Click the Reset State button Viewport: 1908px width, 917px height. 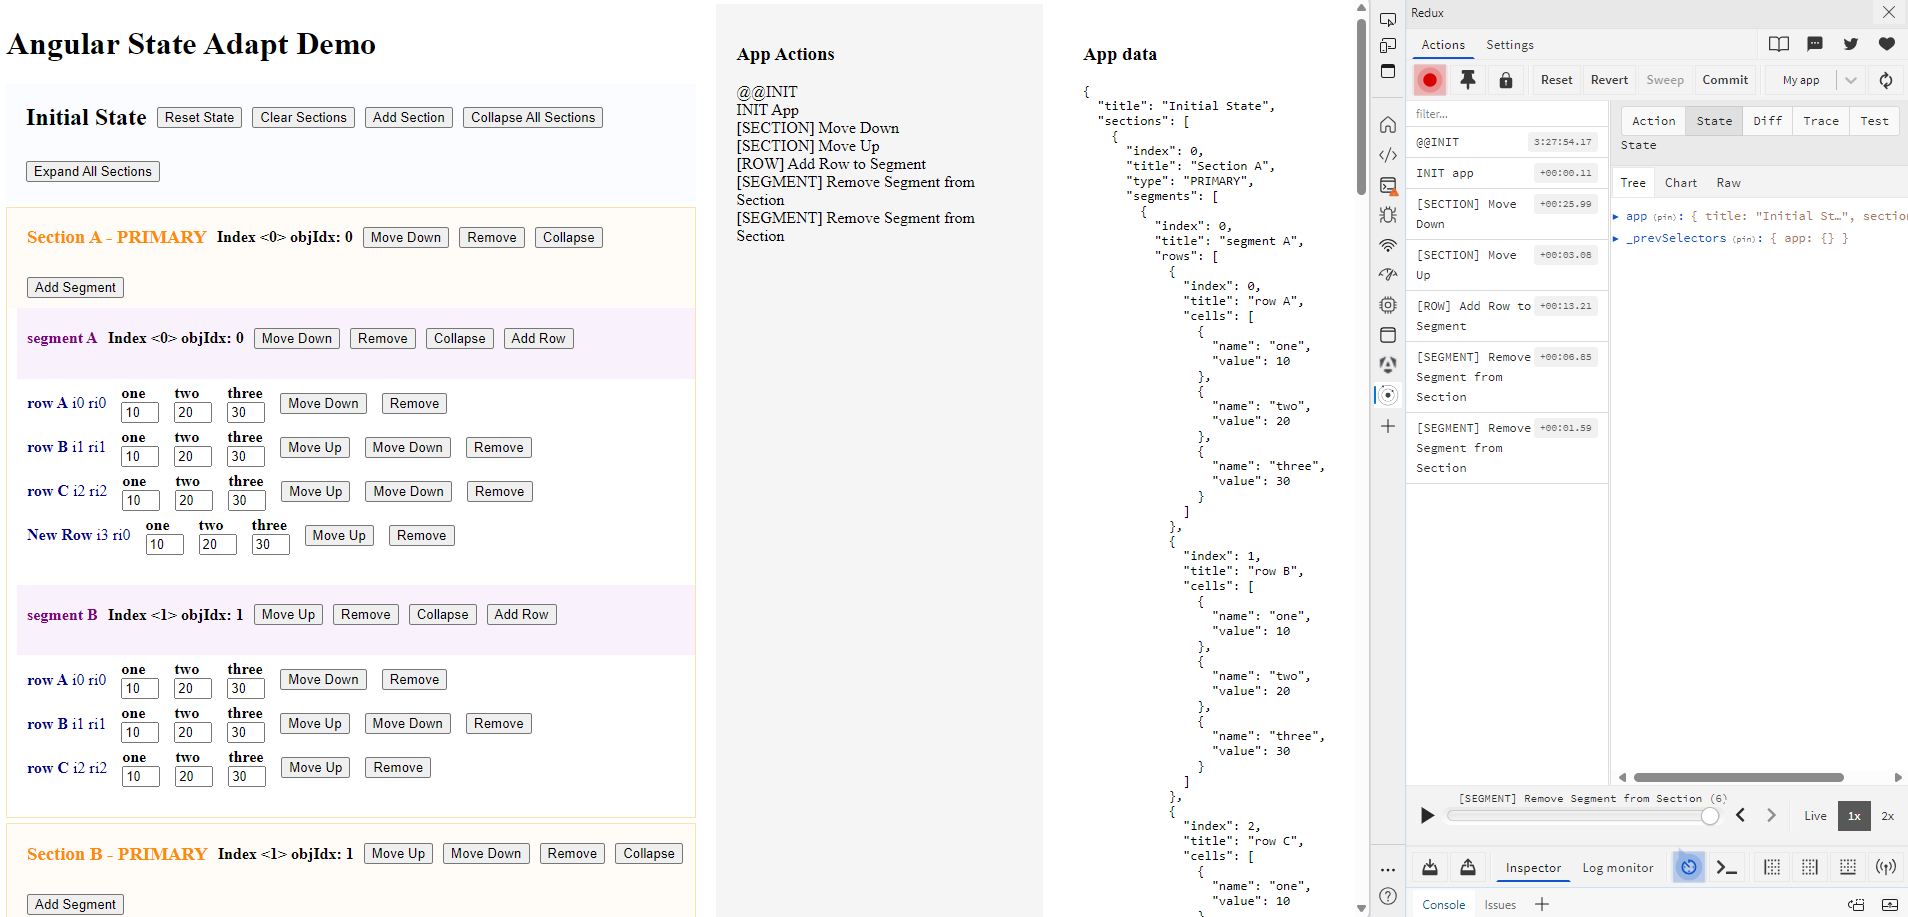[x=199, y=117]
